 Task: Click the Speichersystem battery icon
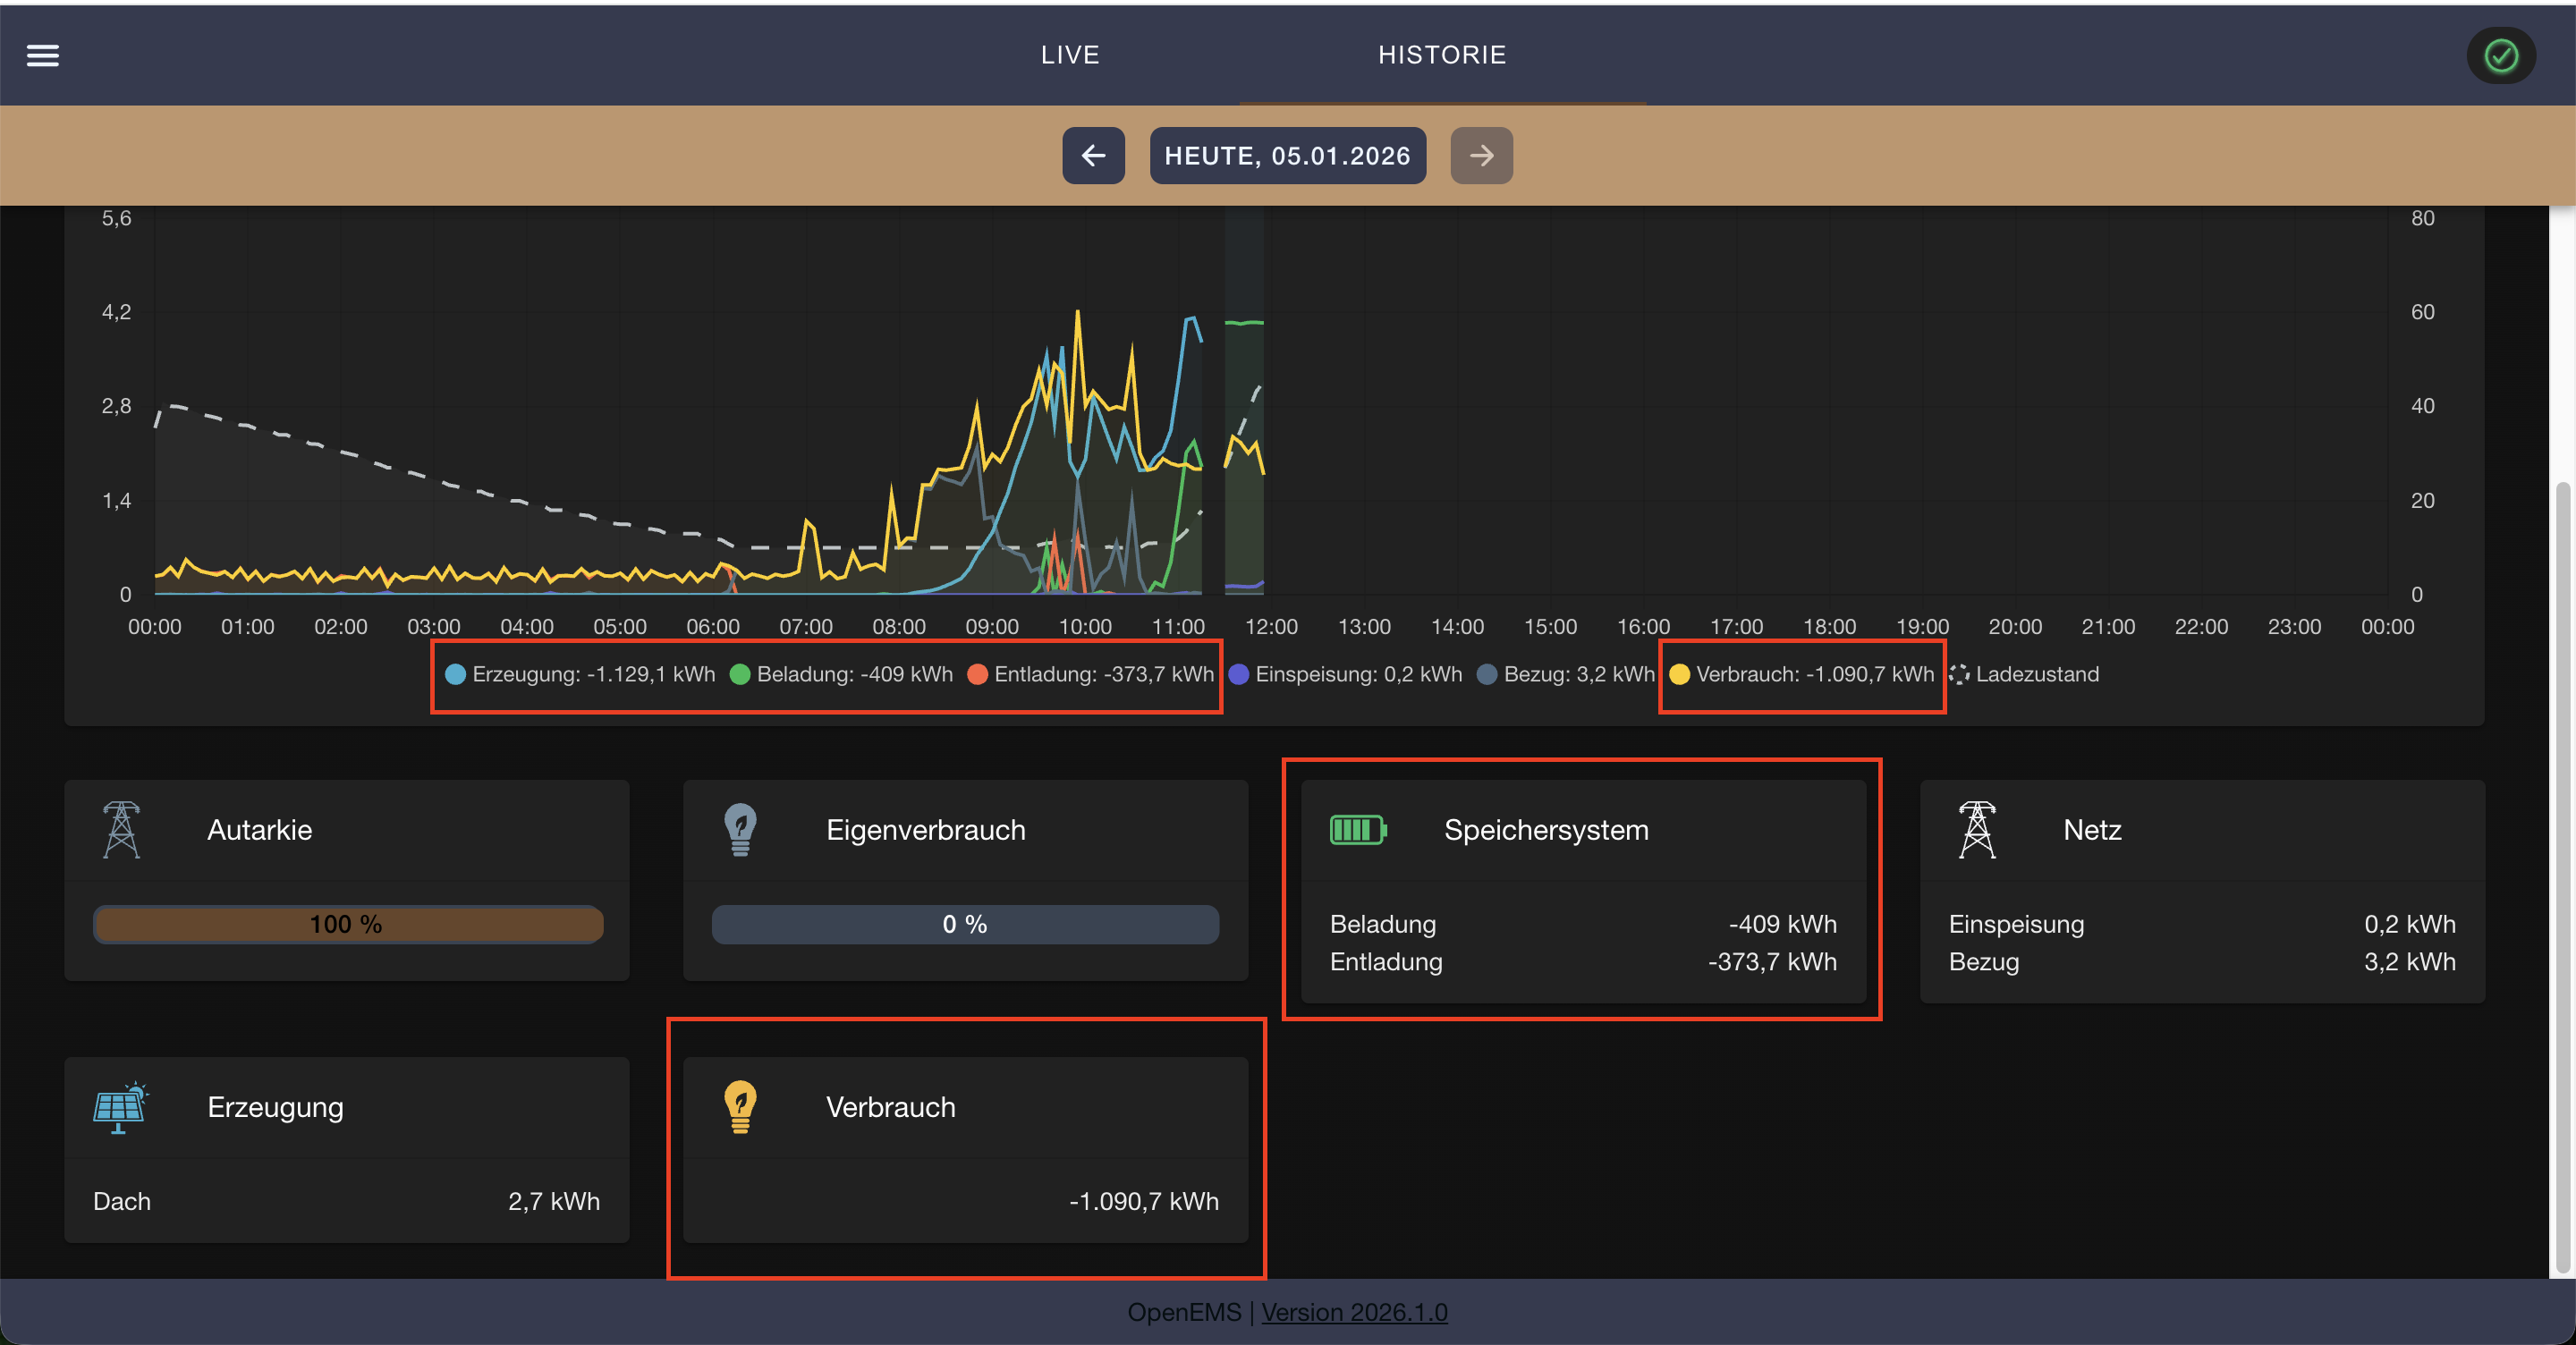pos(1357,829)
